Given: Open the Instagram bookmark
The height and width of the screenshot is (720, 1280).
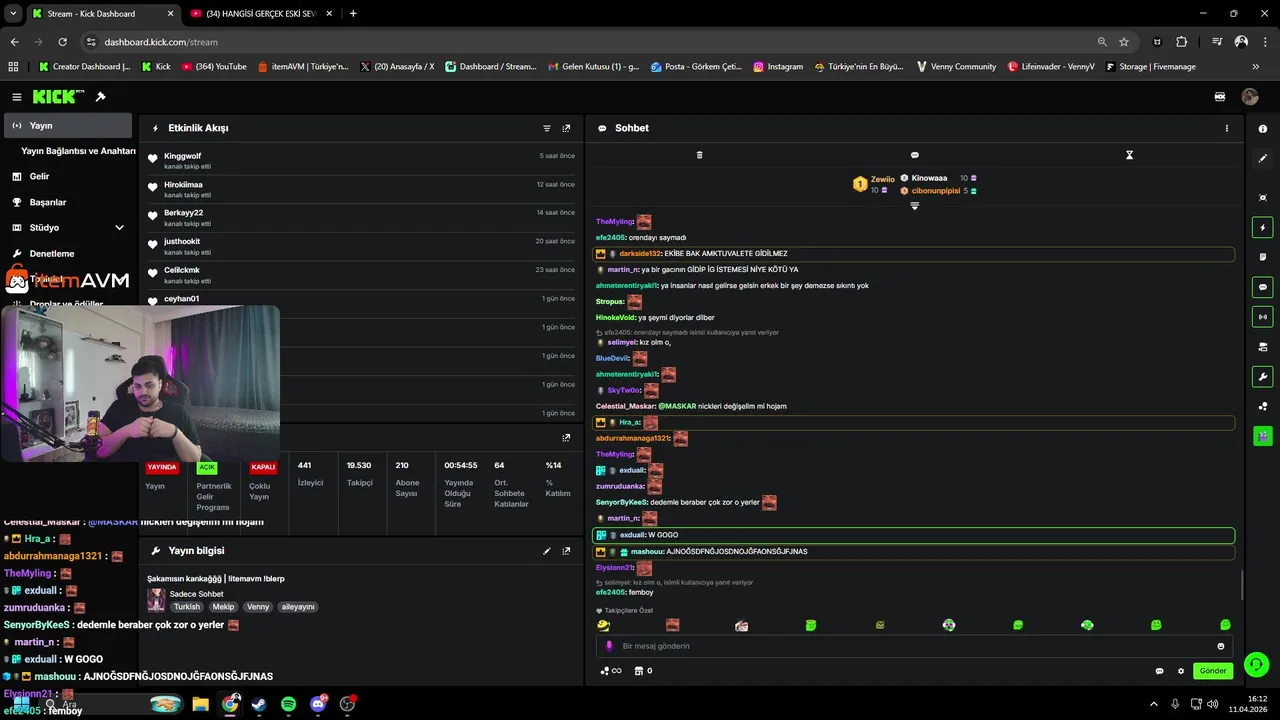Looking at the screenshot, I should 778,67.
